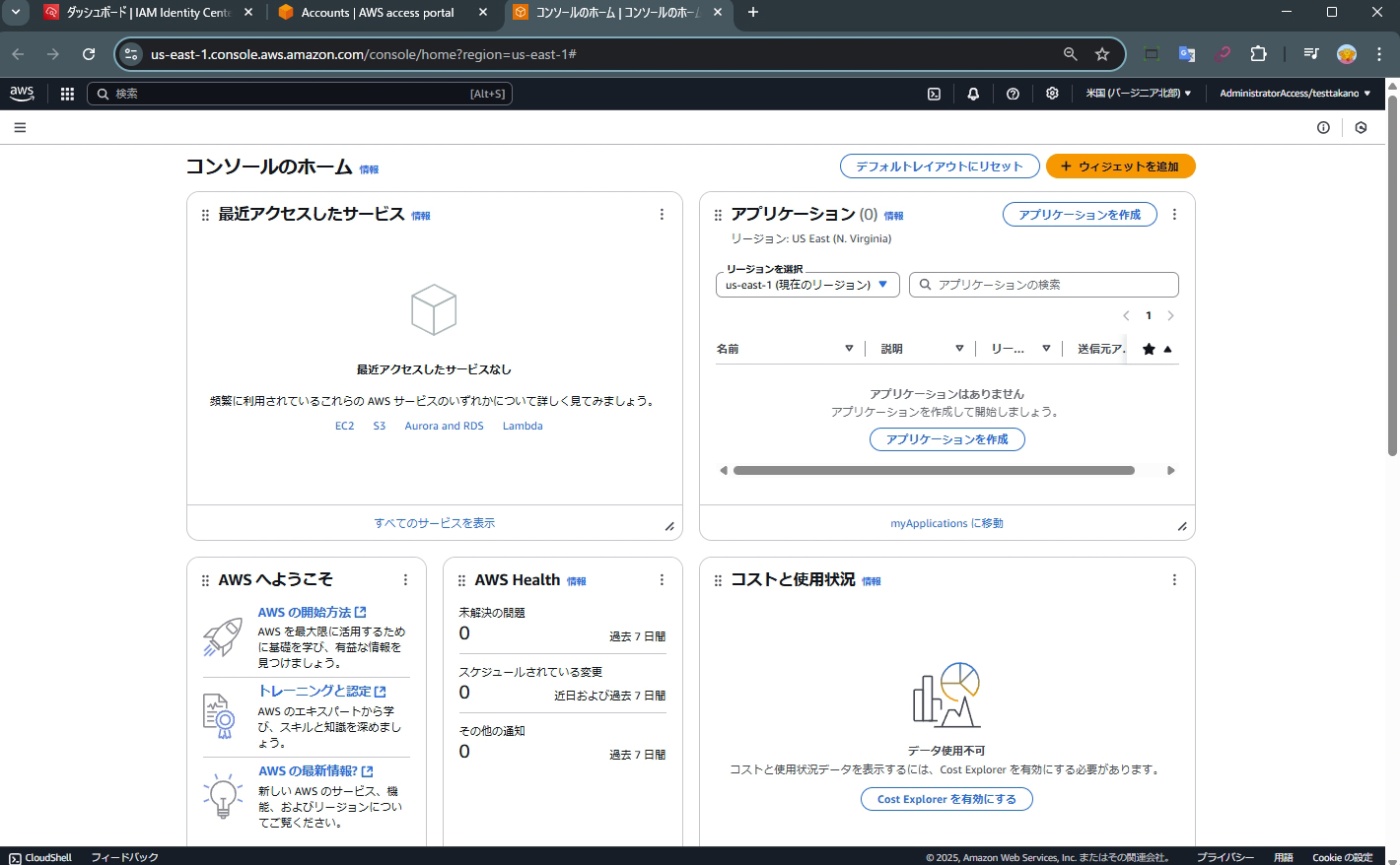Open the region selector 米国 (バージニア北部)
This screenshot has width=1400, height=865.
[1139, 94]
